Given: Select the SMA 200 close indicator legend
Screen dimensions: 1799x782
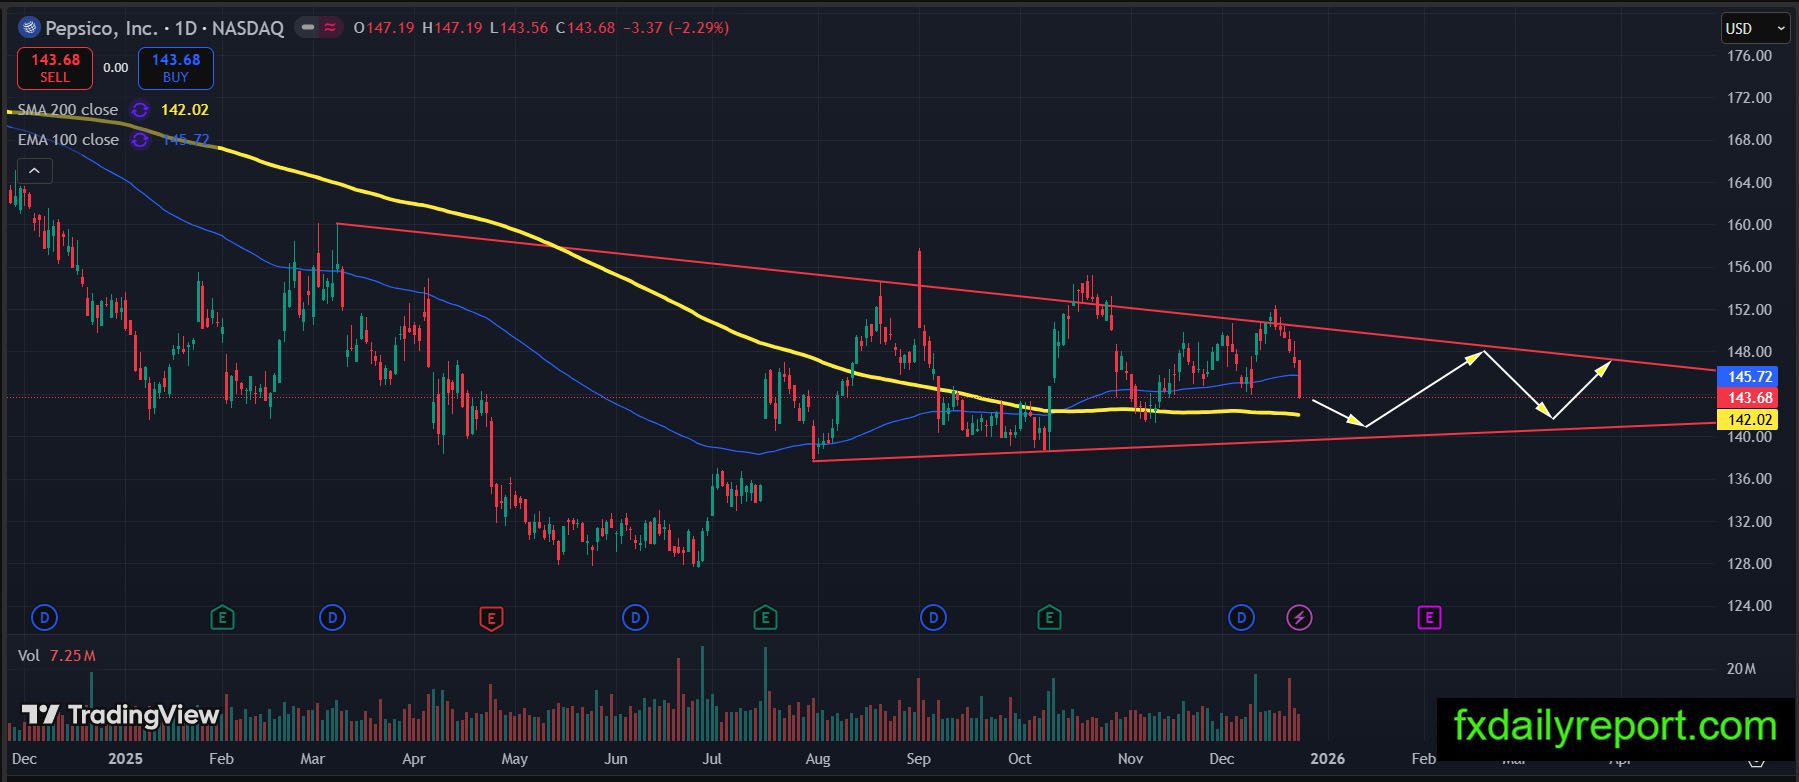Looking at the screenshot, I should click(68, 110).
